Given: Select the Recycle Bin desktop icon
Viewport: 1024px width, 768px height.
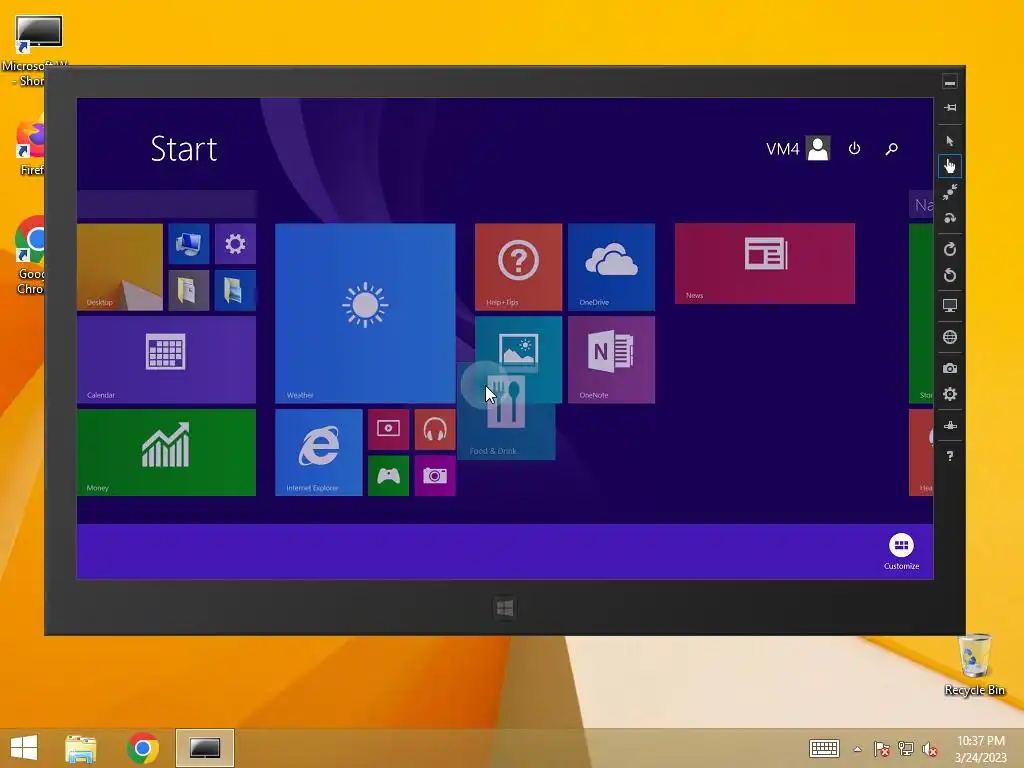Looking at the screenshot, I should click(974, 665).
